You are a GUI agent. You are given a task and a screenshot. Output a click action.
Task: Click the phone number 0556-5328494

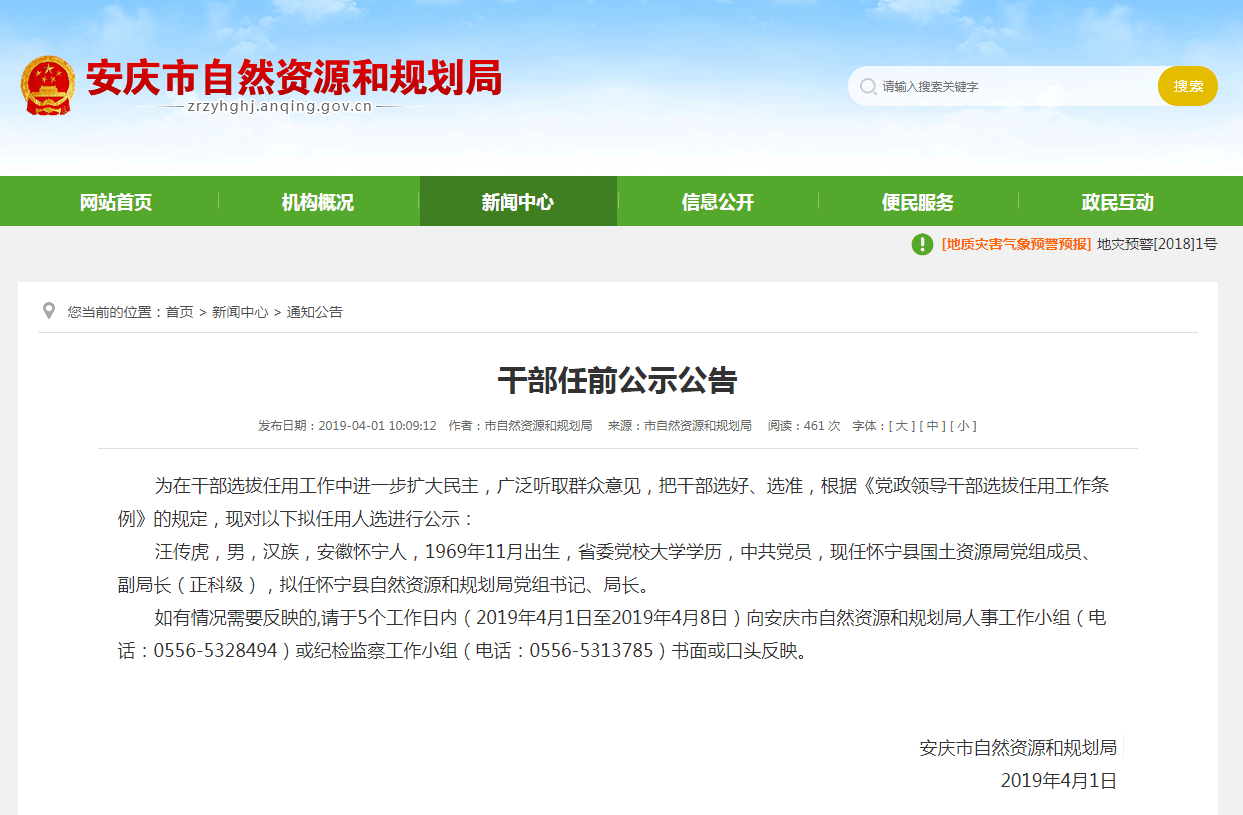coord(215,651)
